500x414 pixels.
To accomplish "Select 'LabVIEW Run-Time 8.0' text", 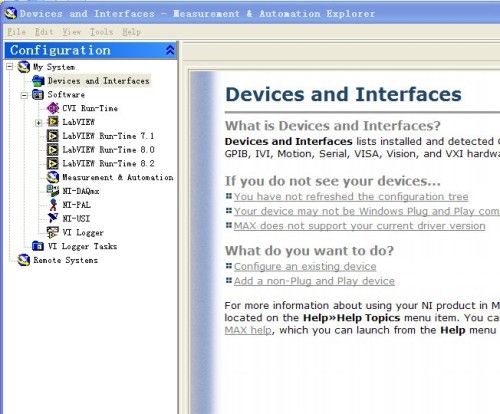I will coord(108,150).
